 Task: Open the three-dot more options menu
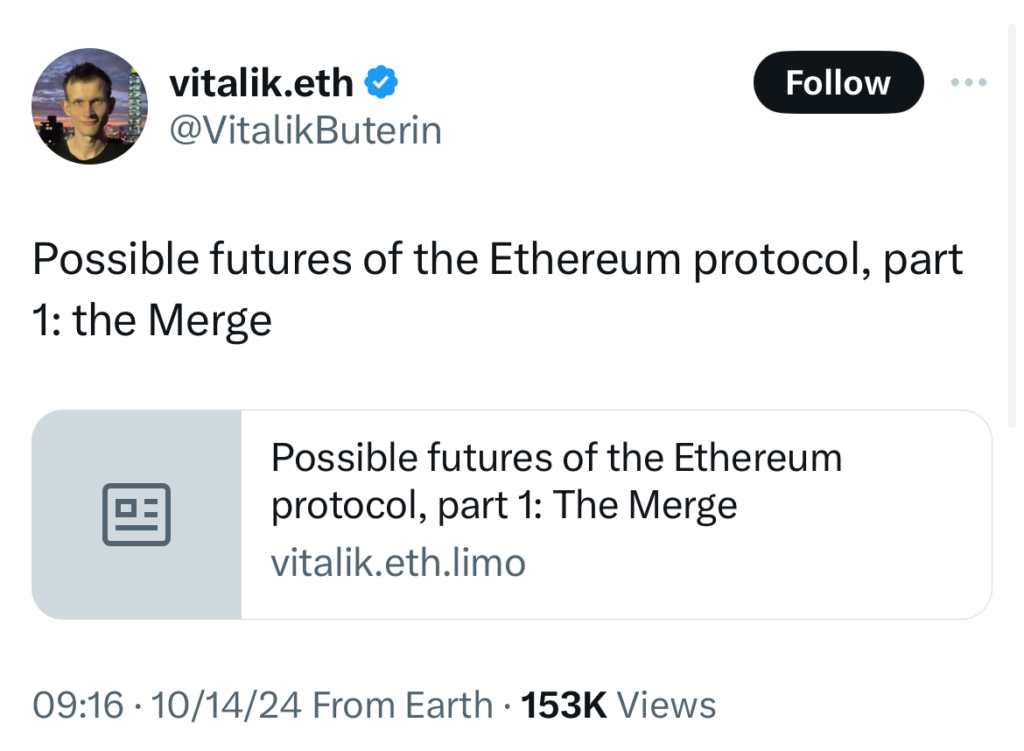coord(968,82)
